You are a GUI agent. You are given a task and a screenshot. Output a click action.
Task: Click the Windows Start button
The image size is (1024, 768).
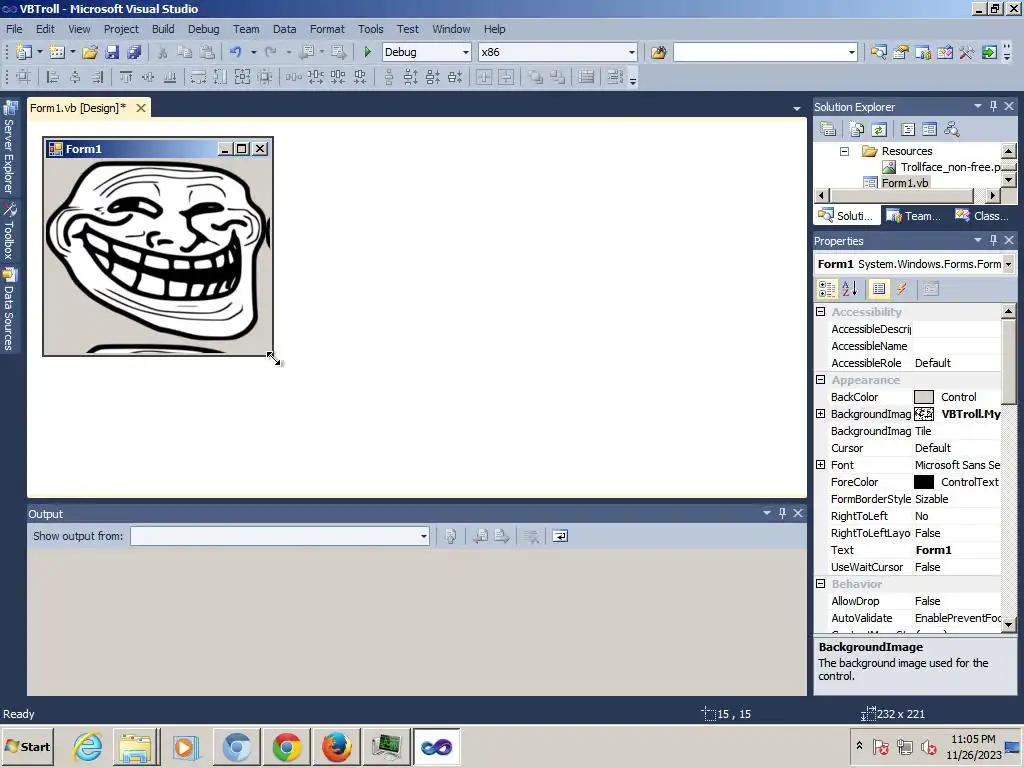coord(28,747)
